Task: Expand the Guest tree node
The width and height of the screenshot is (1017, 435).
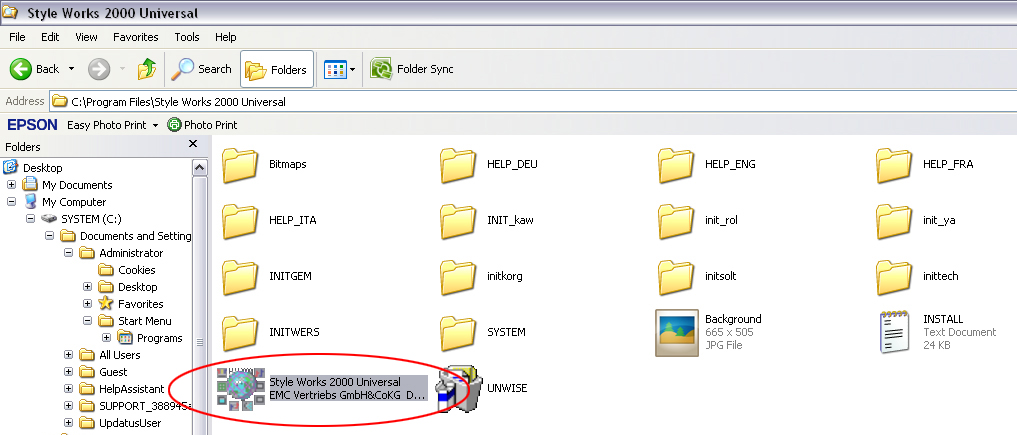Action: pos(68,371)
